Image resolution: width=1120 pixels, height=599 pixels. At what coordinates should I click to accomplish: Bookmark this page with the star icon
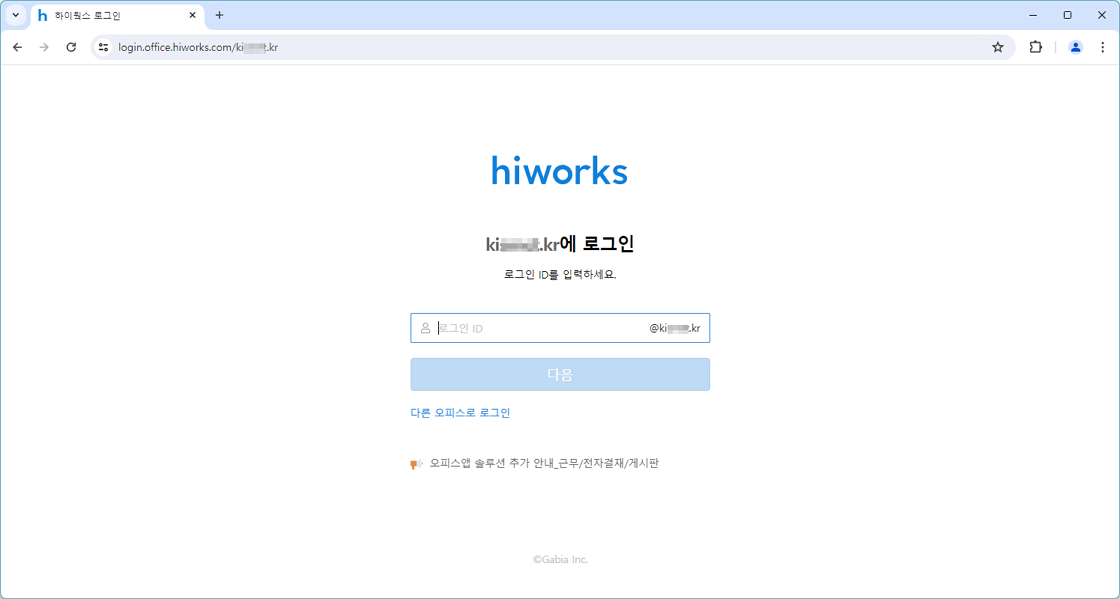click(998, 47)
